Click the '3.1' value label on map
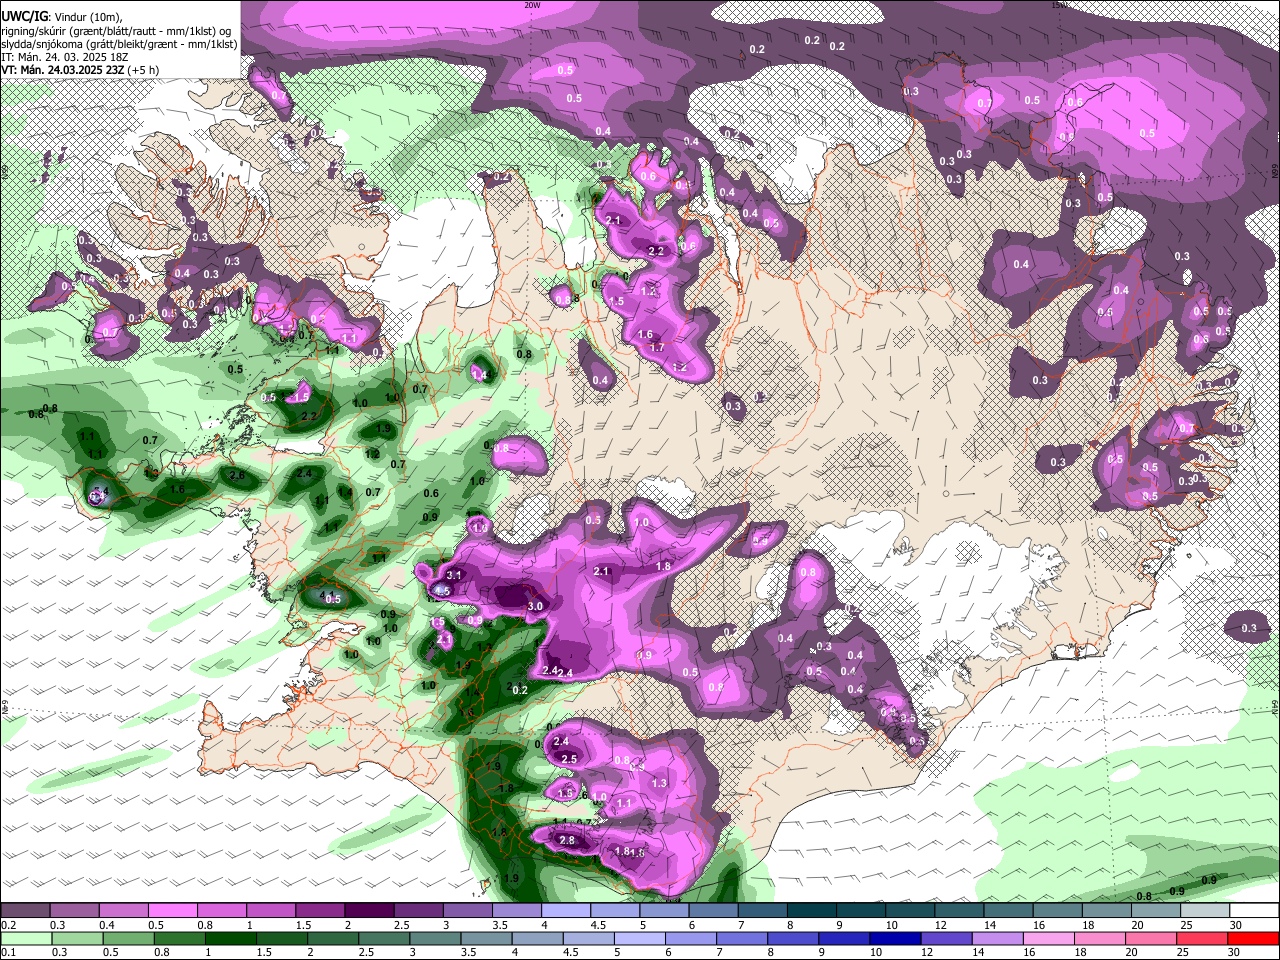This screenshot has width=1280, height=960. pos(454,575)
